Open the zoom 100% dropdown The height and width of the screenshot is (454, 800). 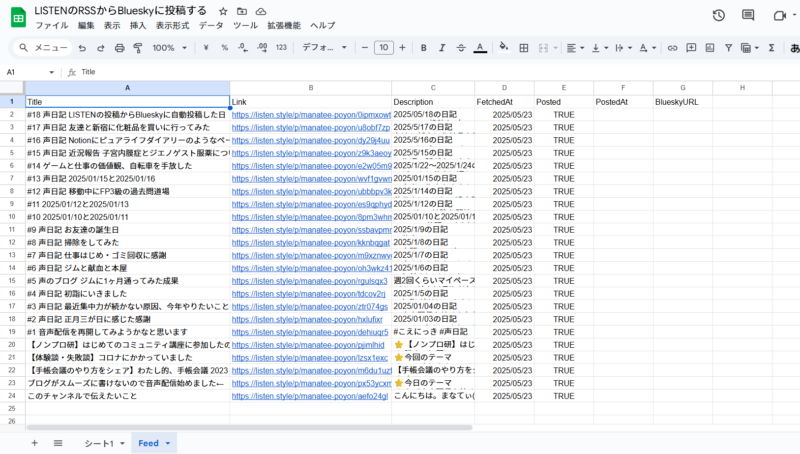point(169,48)
